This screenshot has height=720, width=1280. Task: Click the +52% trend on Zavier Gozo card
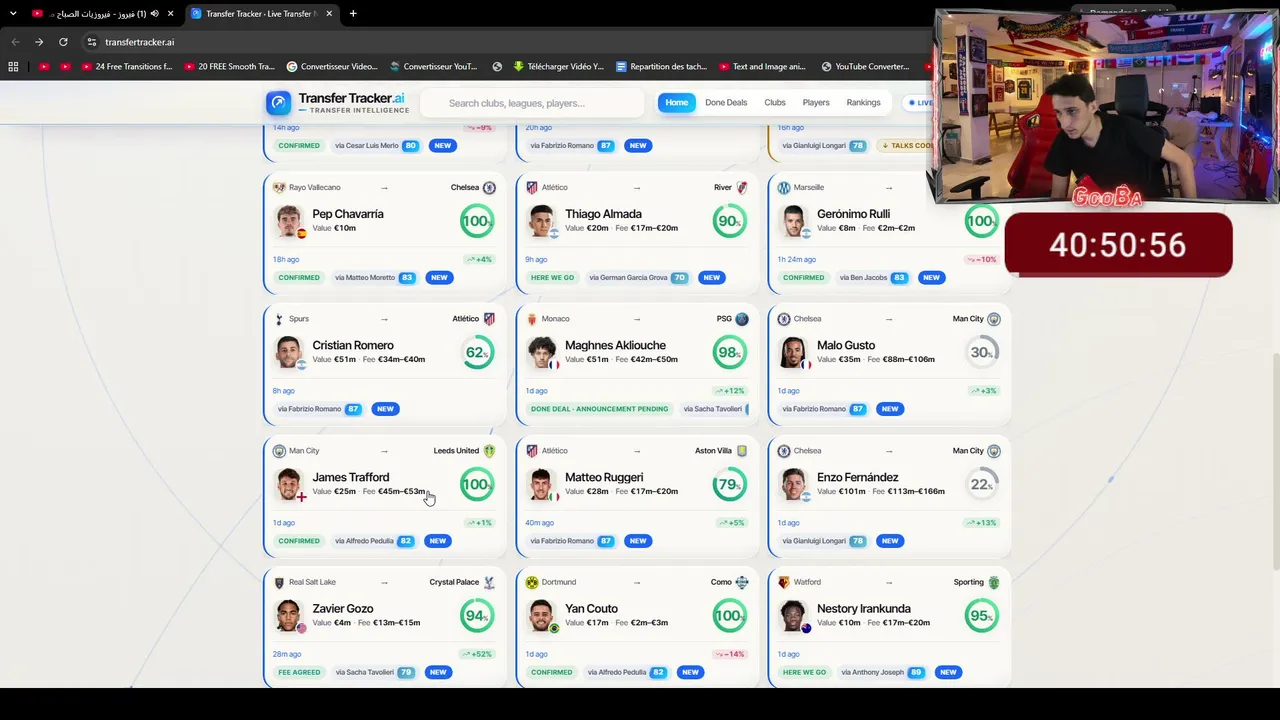click(479, 654)
